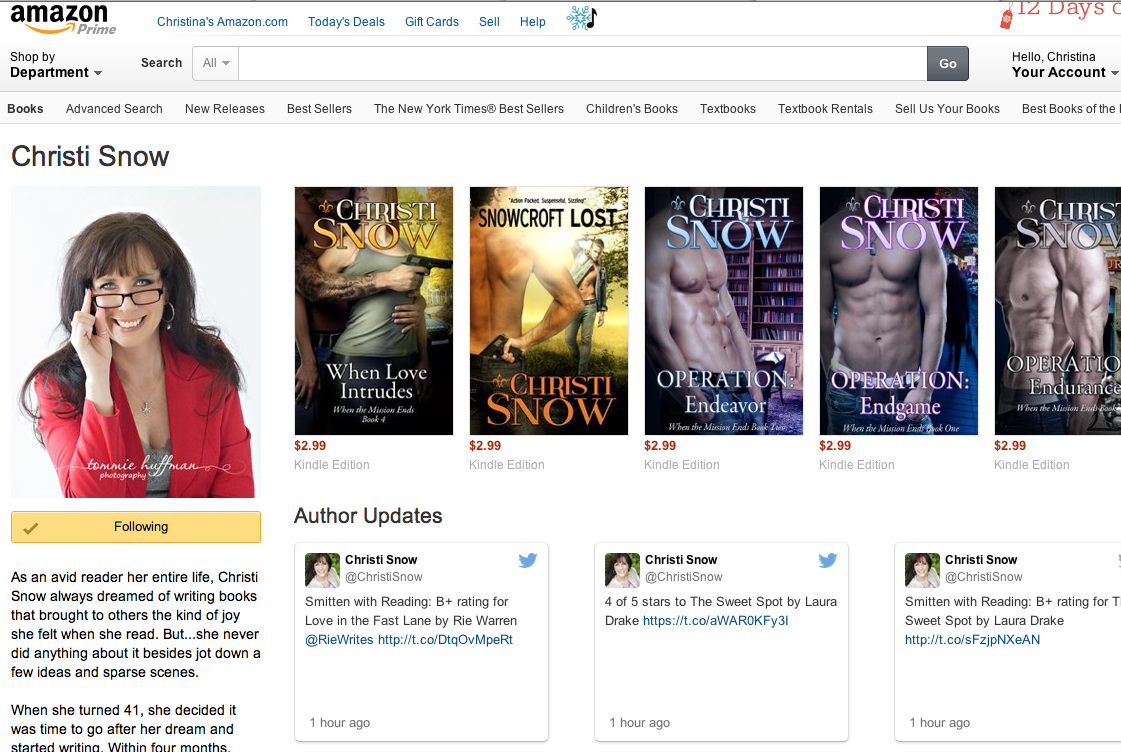Click inside the main search field
The image size is (1121, 752).
point(583,64)
